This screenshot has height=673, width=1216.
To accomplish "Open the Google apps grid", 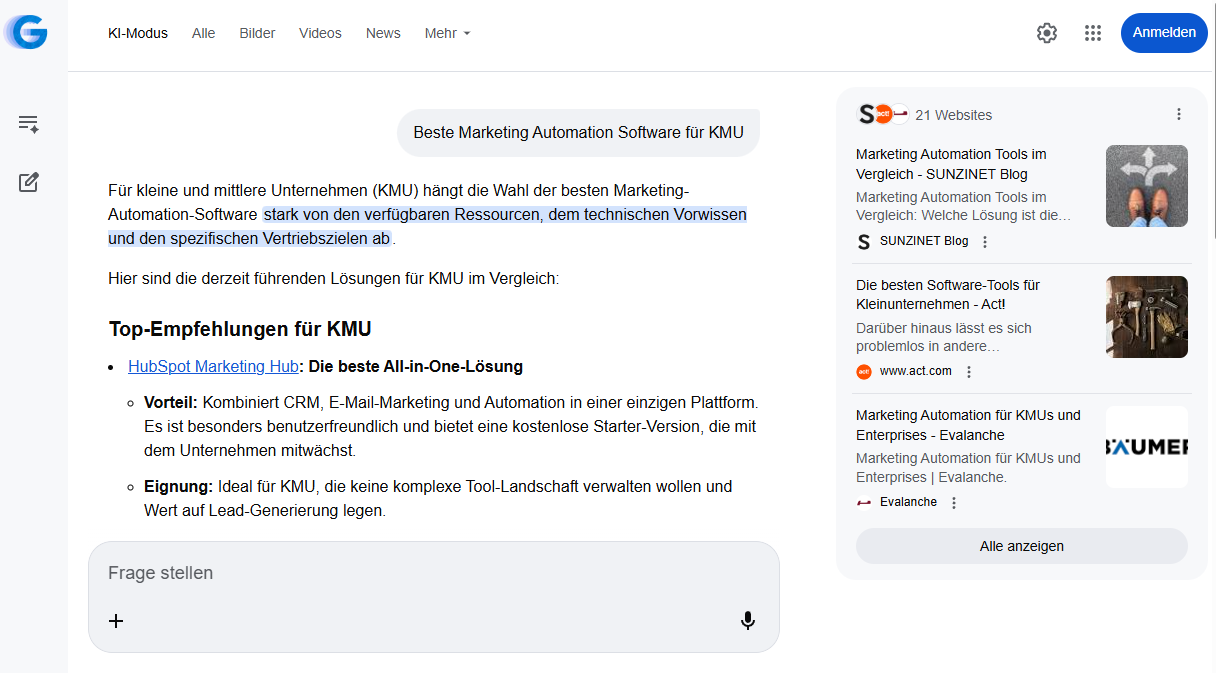I will point(1093,33).
